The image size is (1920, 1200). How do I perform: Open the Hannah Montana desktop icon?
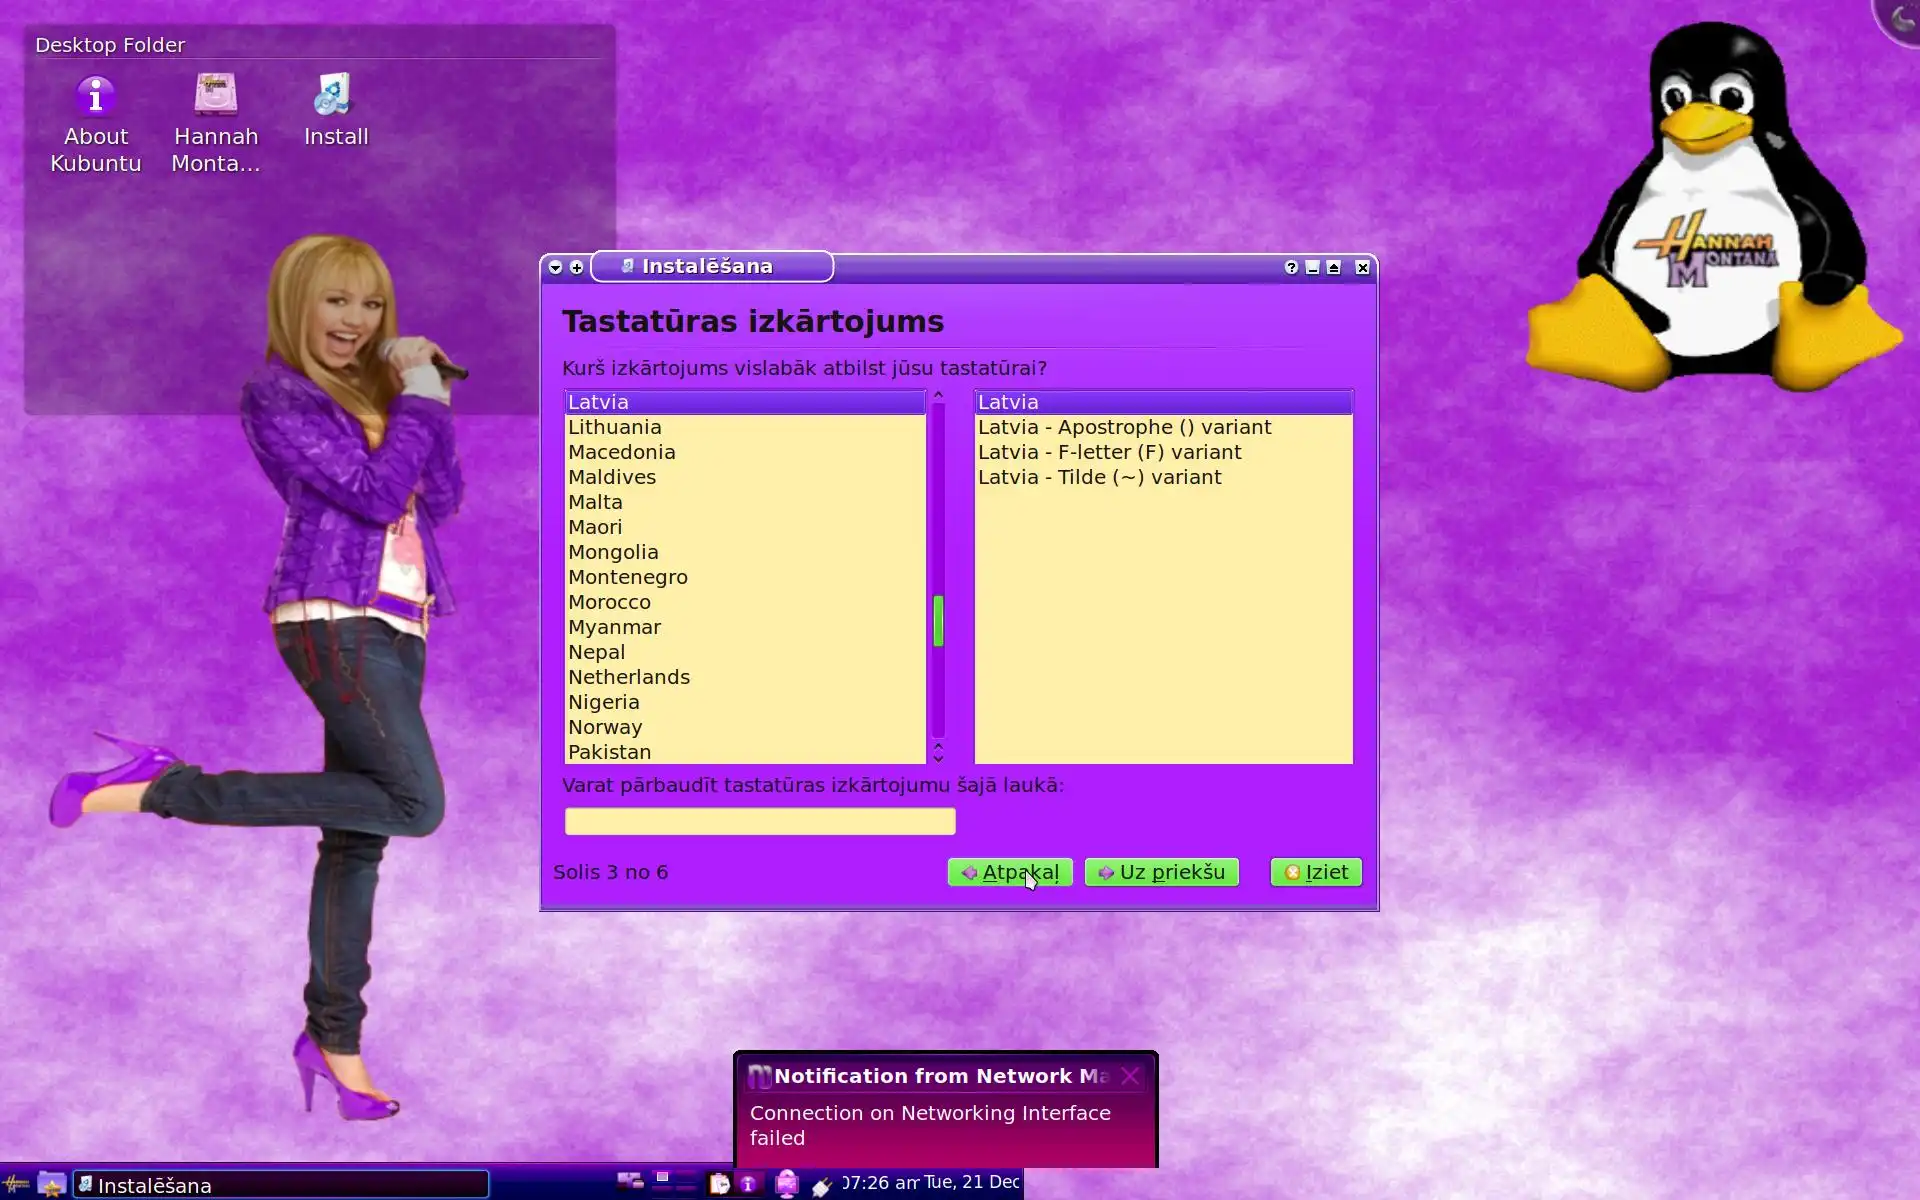(x=216, y=97)
